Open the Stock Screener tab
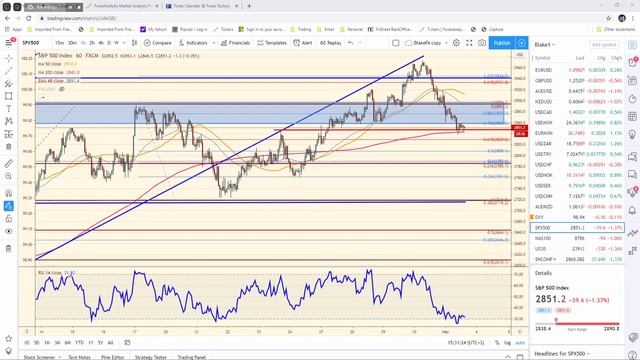 pos(39,357)
